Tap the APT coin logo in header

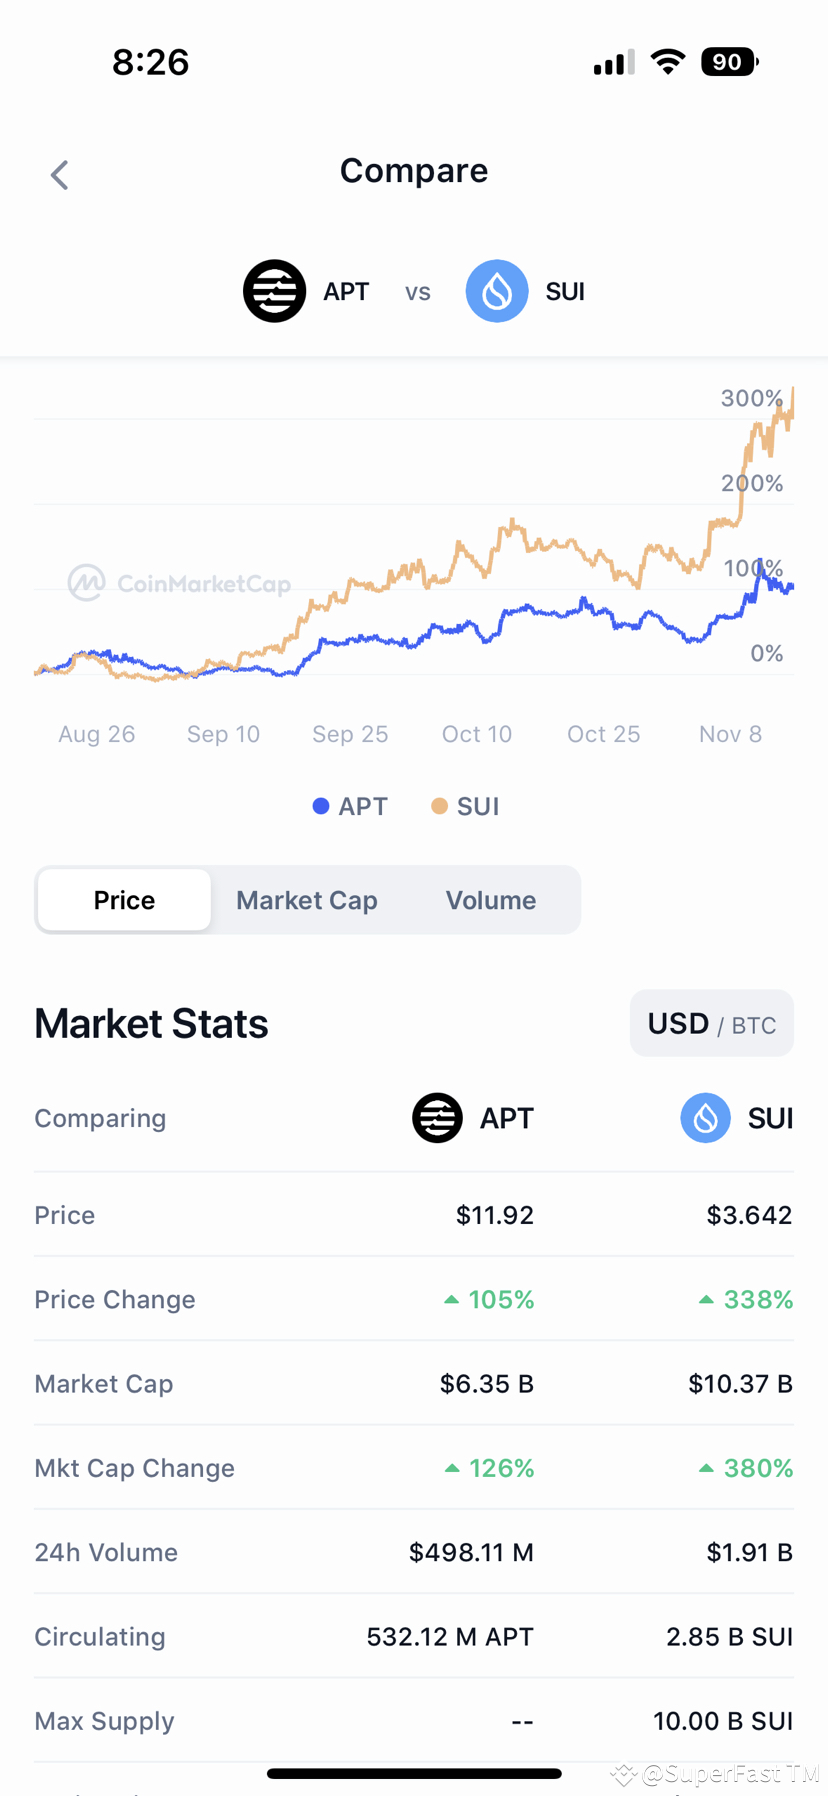[x=275, y=291]
